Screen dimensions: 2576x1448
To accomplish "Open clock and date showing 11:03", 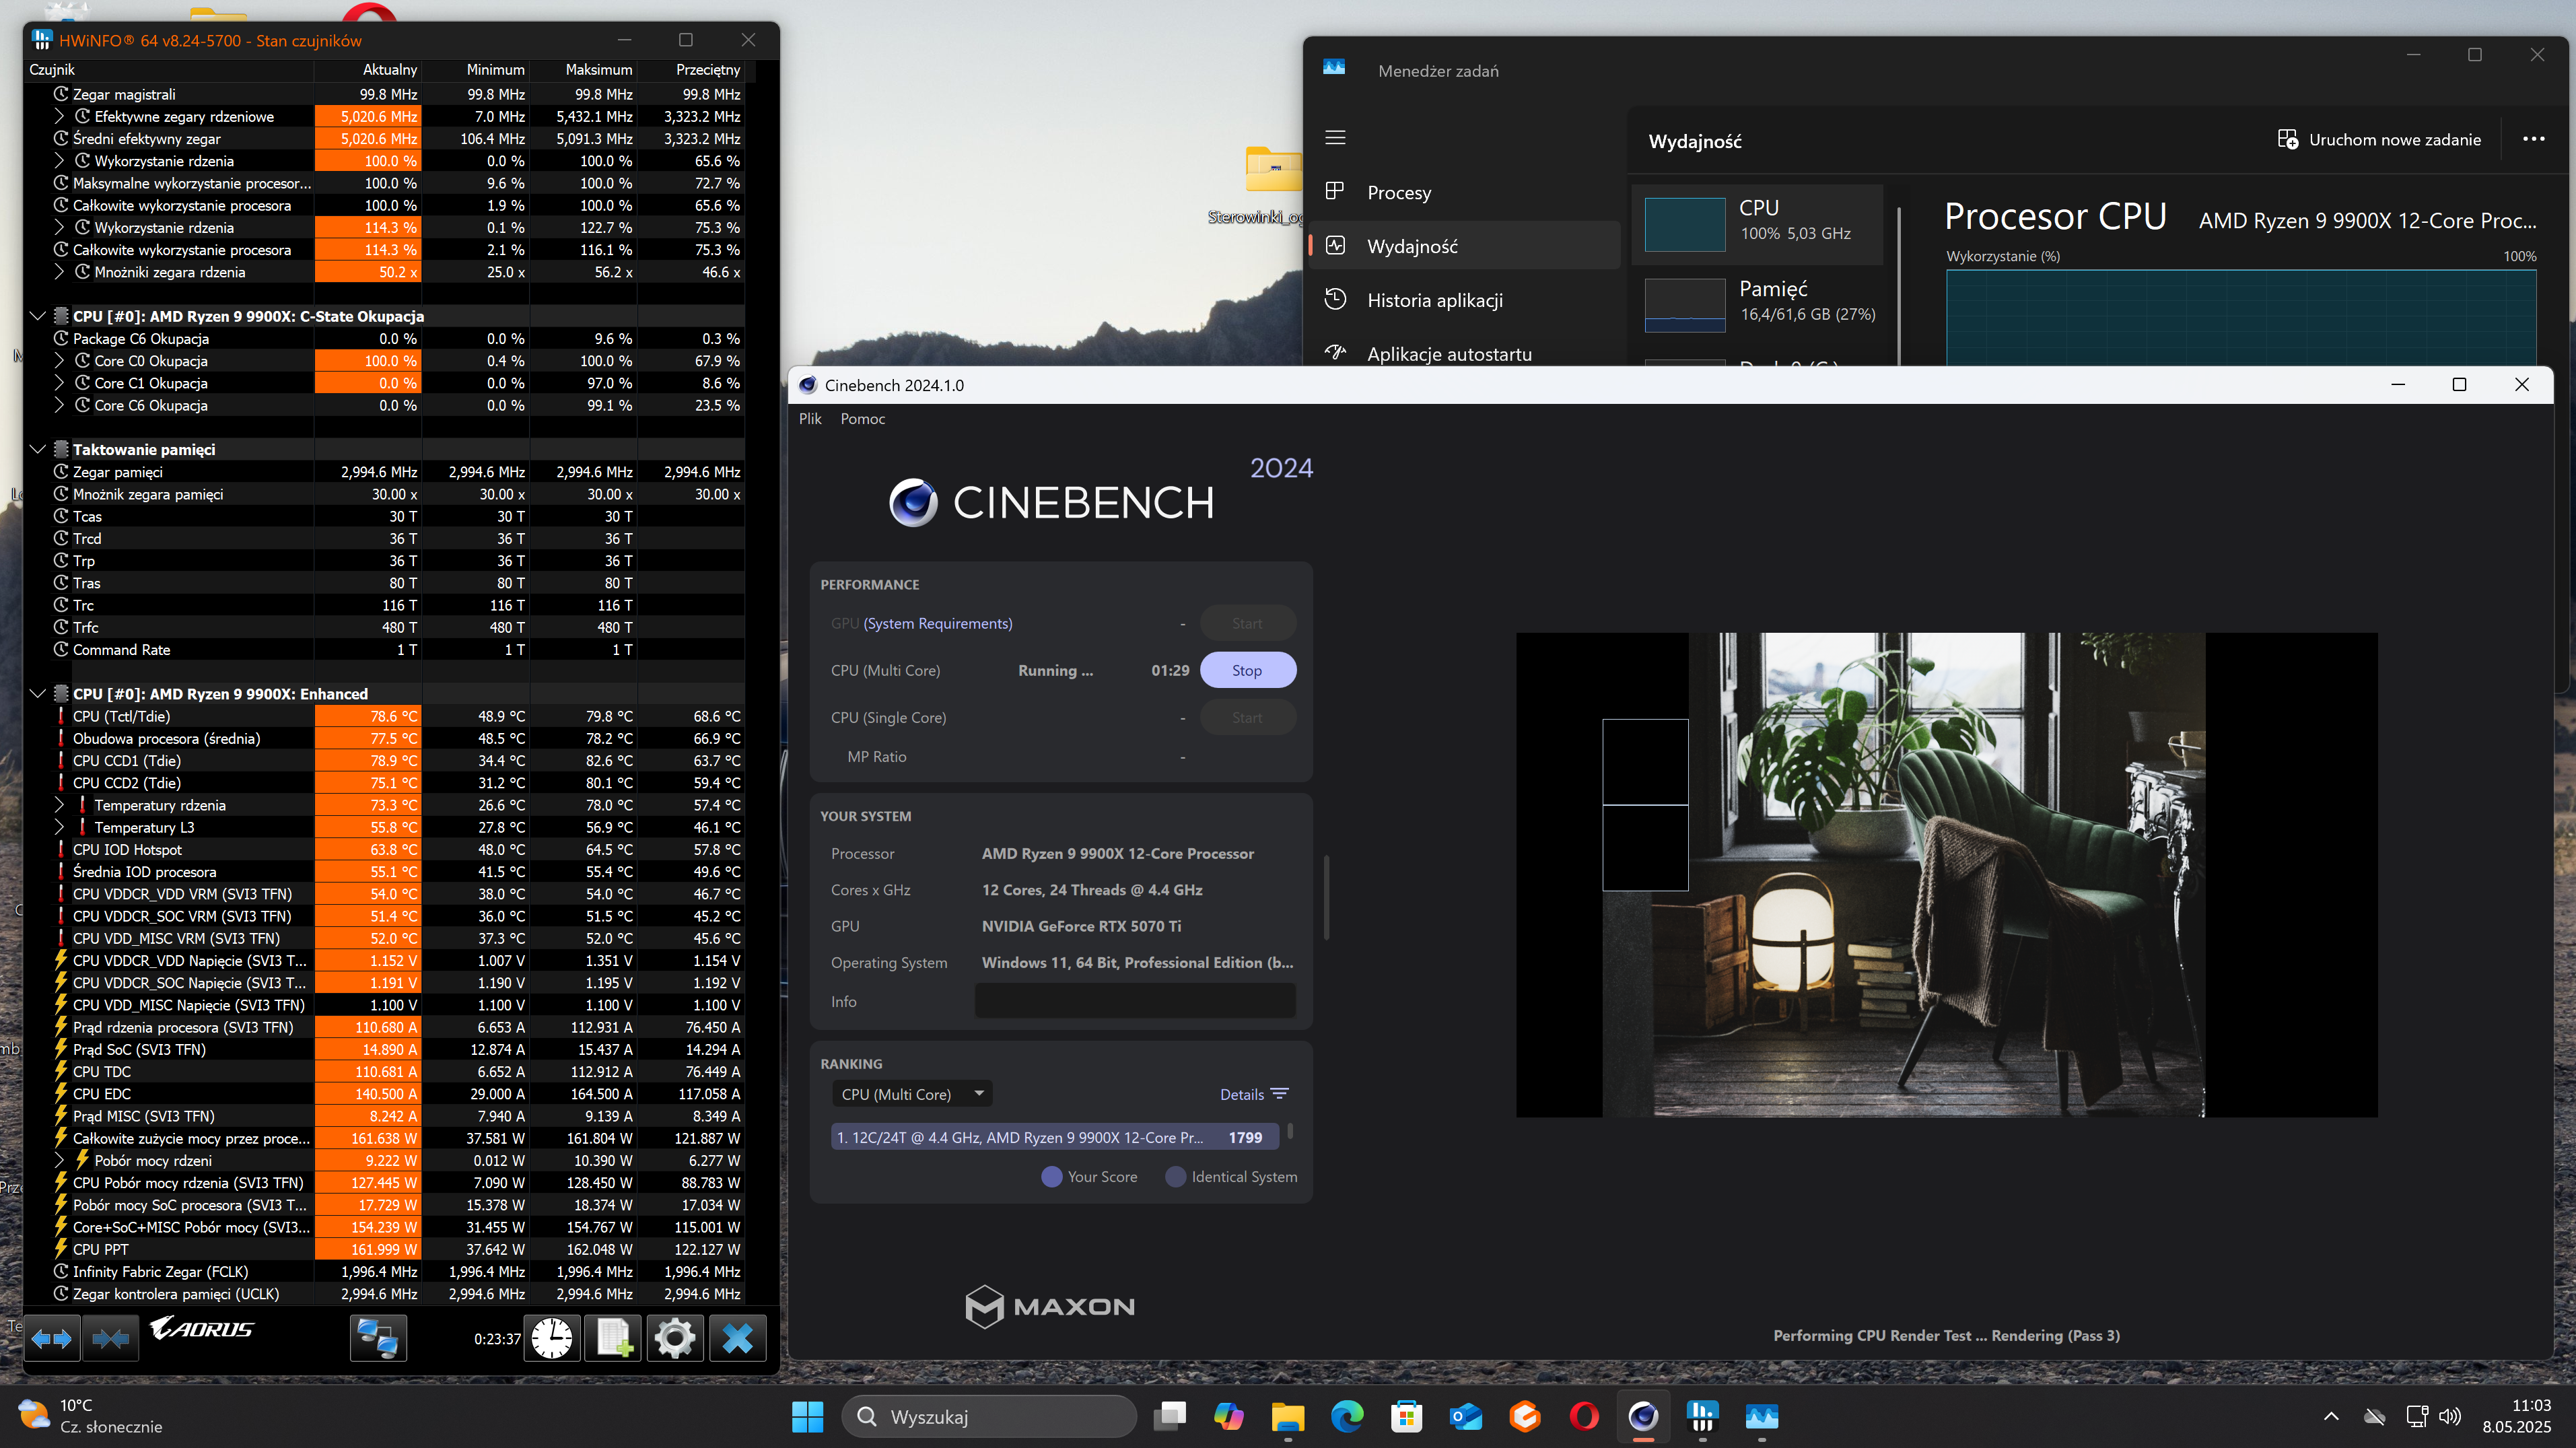I will 2516,1416.
